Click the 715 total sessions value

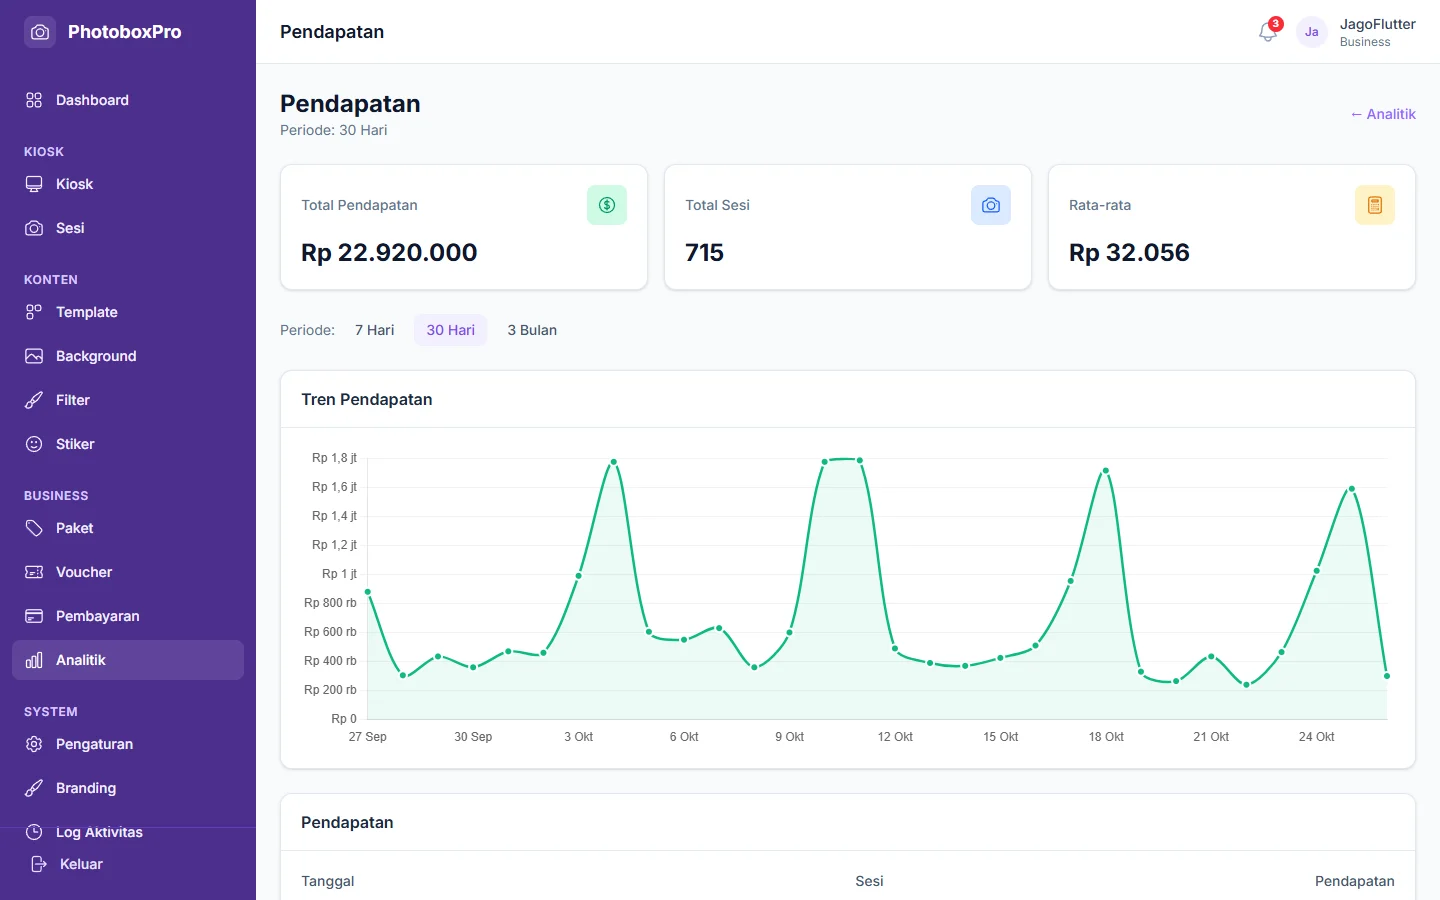[x=705, y=252]
